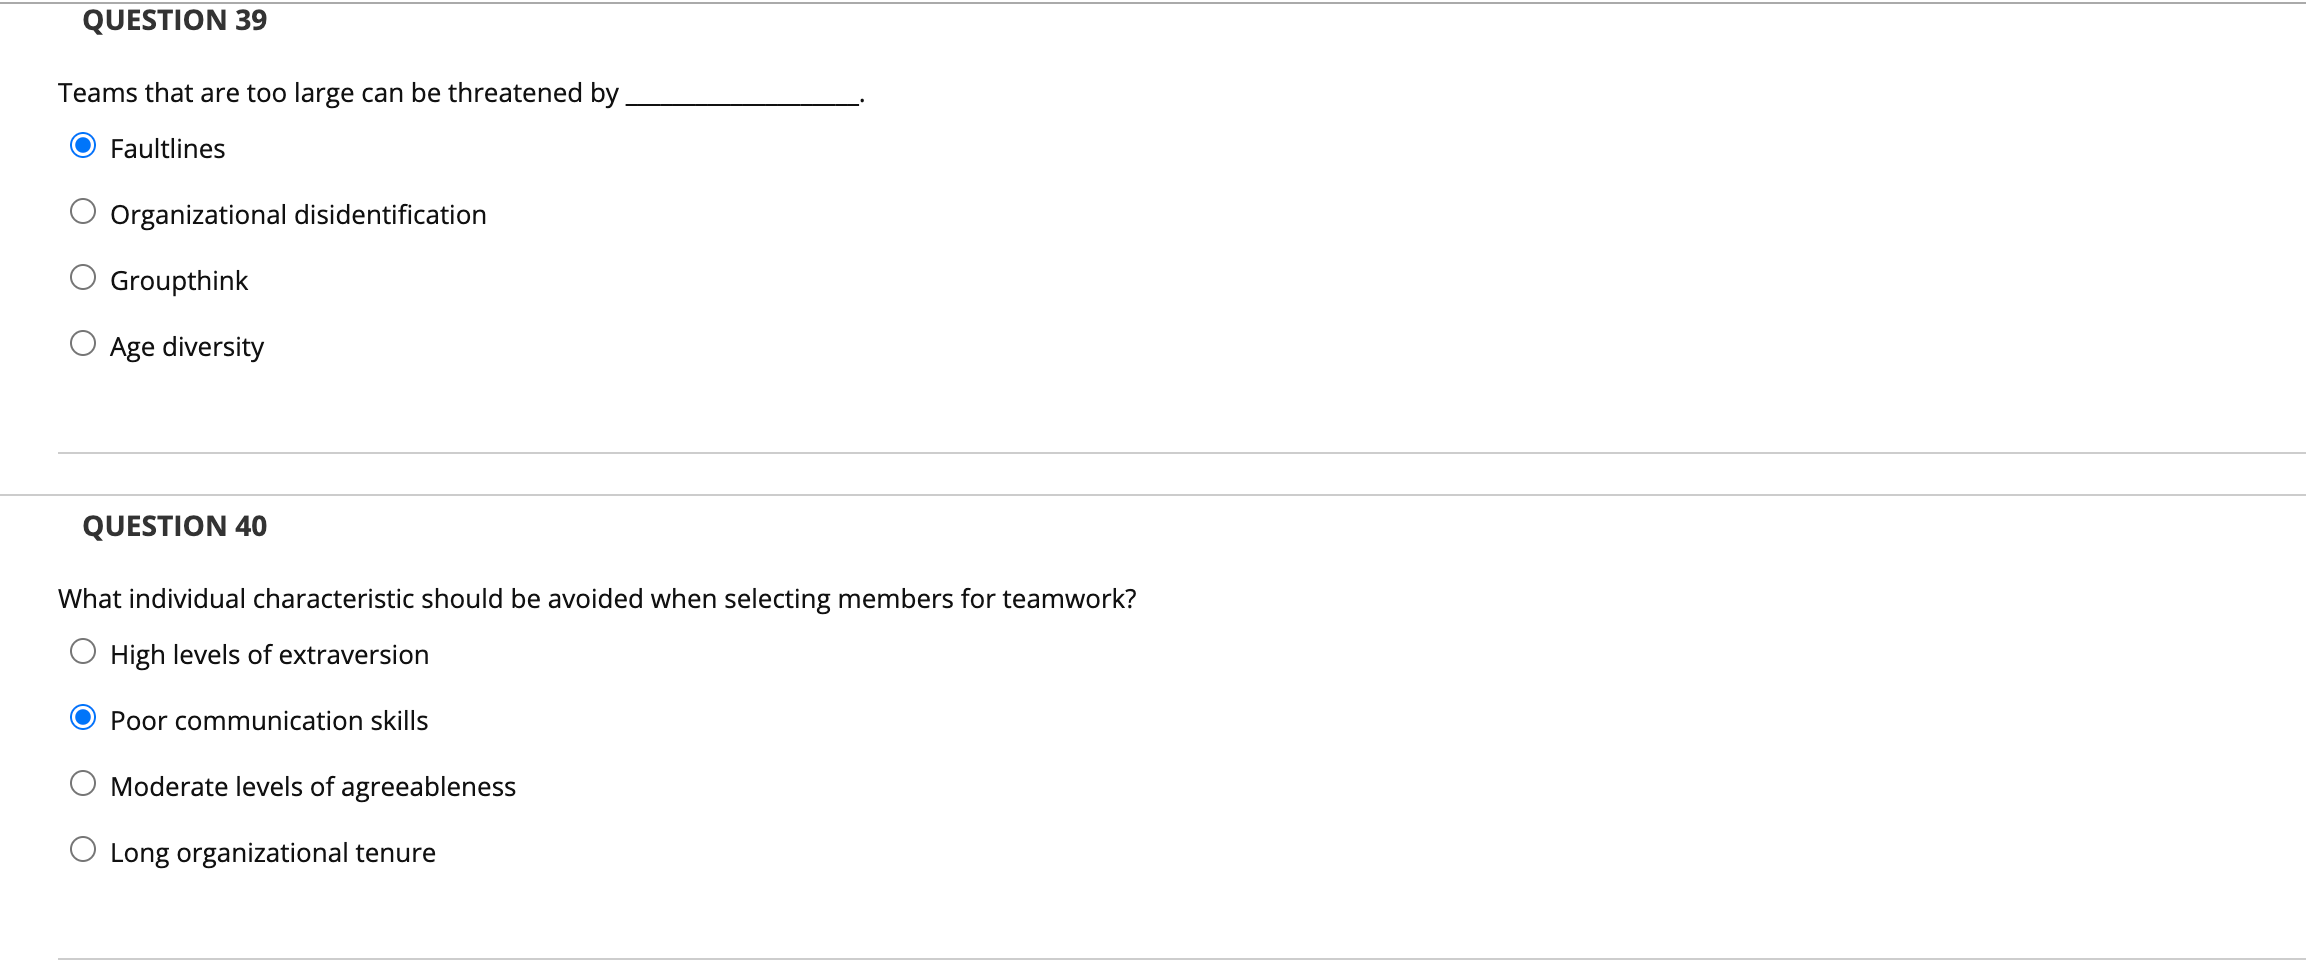Pick Age diversity option
The width and height of the screenshot is (2306, 971).
[84, 342]
